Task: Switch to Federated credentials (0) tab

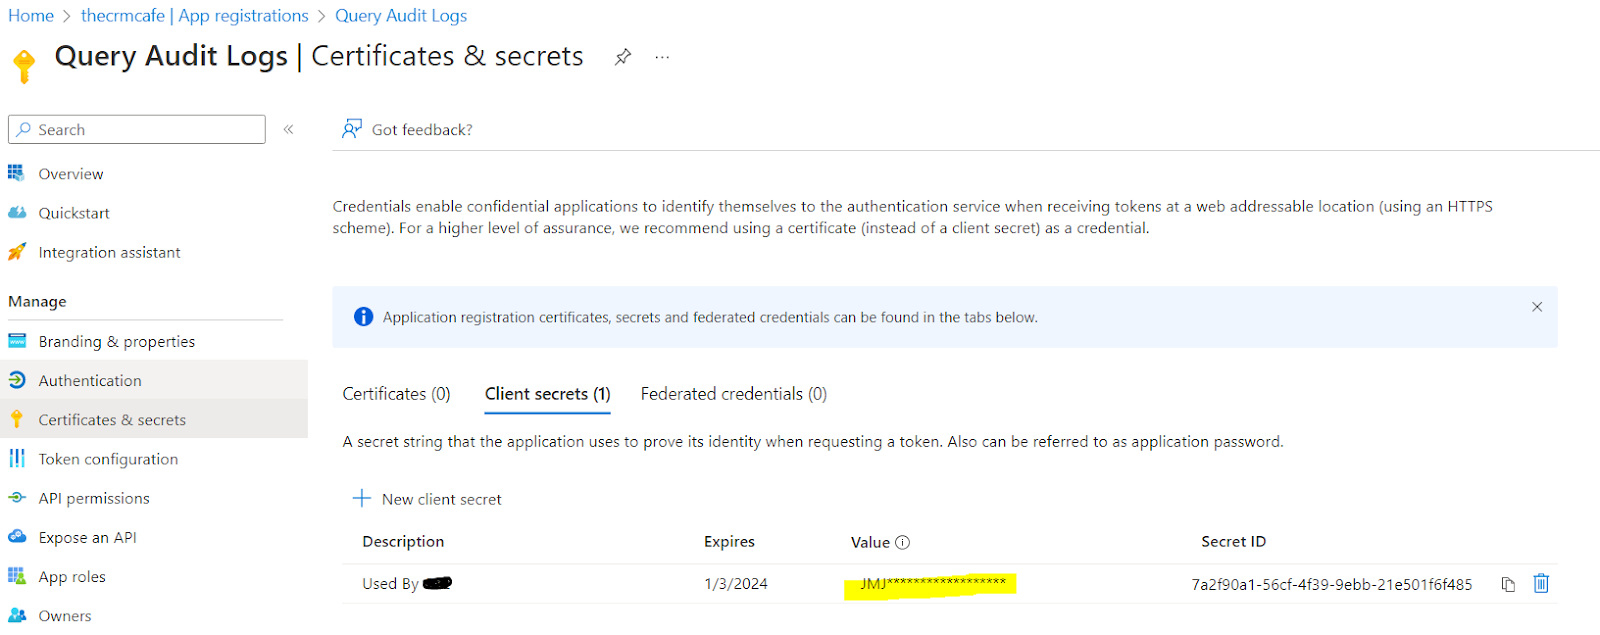Action: tap(734, 394)
